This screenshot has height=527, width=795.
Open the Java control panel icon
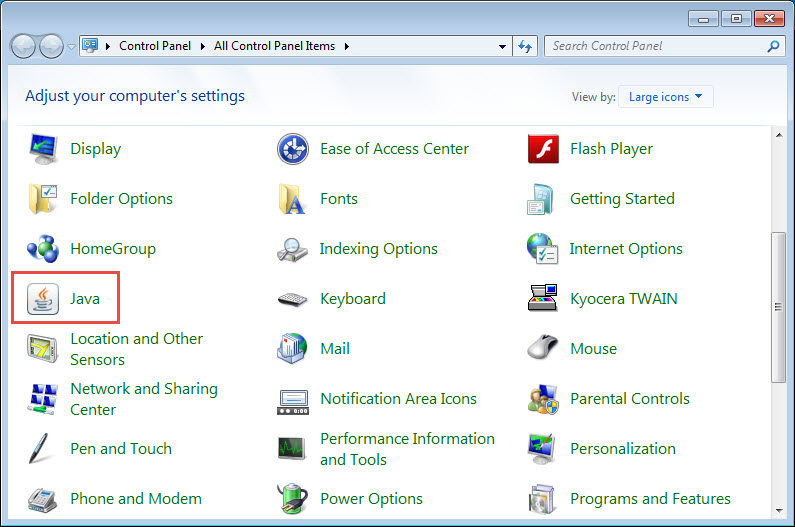pyautogui.click(x=43, y=298)
